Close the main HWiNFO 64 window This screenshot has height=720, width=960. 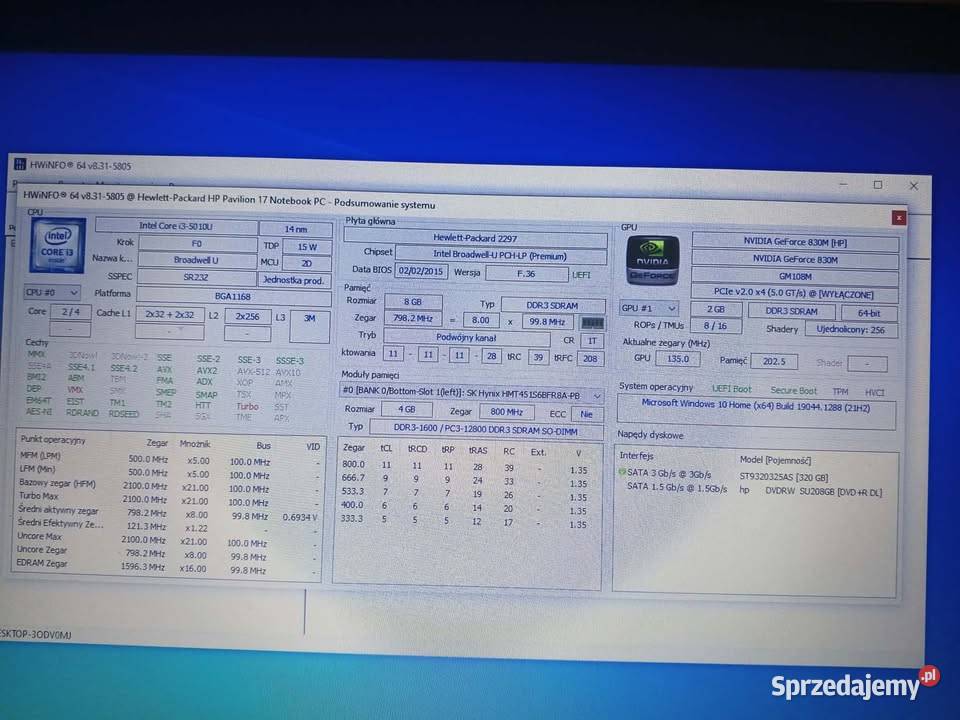pyautogui.click(x=913, y=186)
